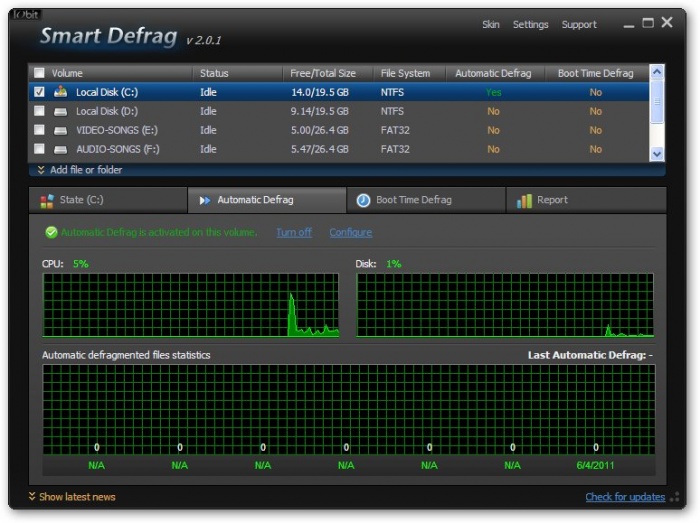700x523 pixels.
Task: Click the Local Disk (D:) drive icon
Action: pos(60,112)
